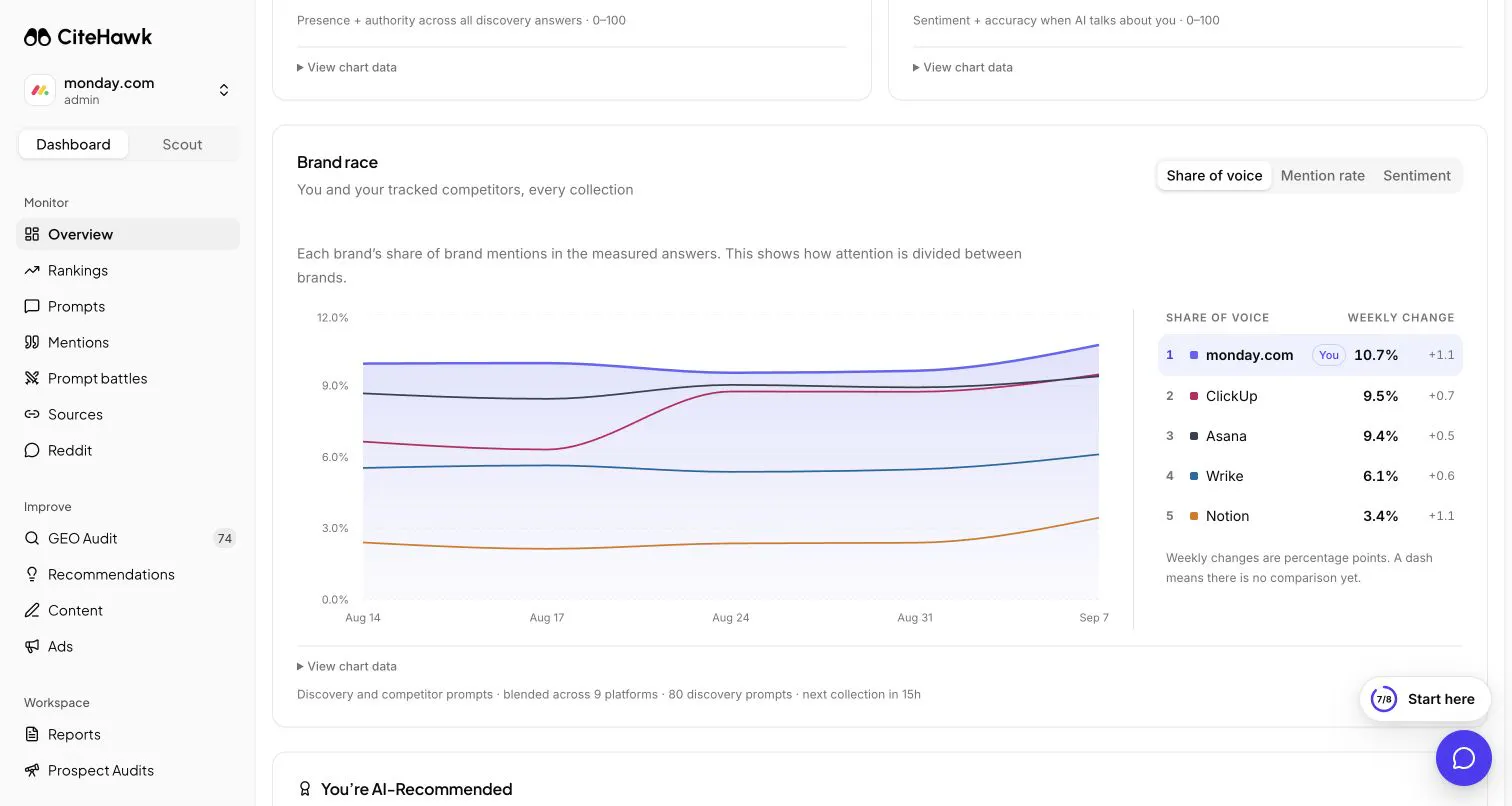
Task: Open Prompt battles
Action: 128,378
